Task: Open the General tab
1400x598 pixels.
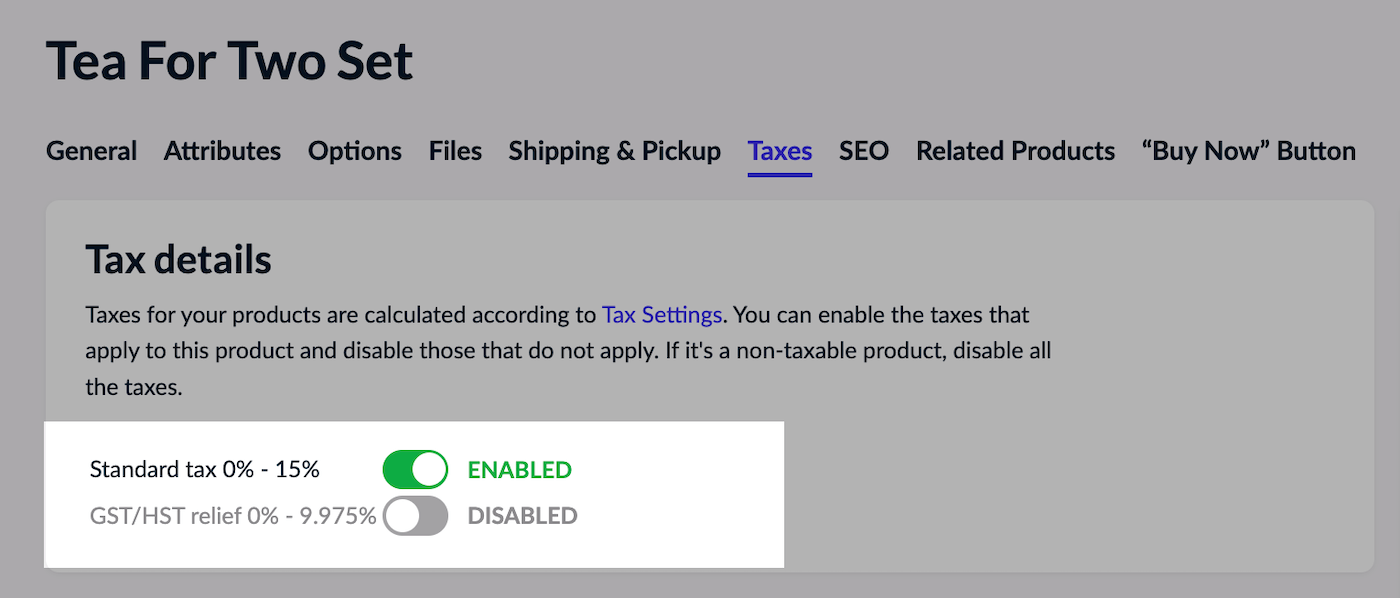Action: click(92, 151)
